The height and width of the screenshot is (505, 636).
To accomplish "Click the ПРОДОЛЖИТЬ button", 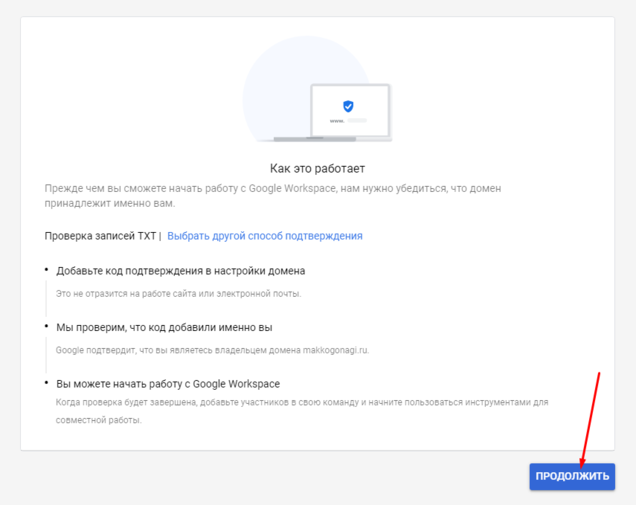I will coord(572,476).
